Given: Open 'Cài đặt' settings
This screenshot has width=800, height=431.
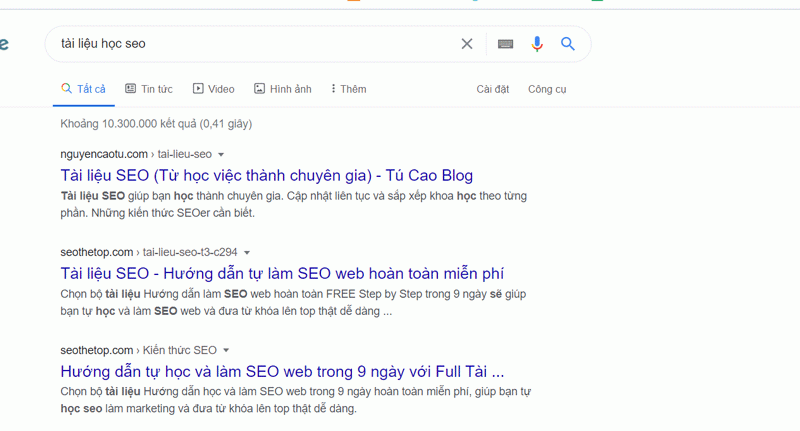Looking at the screenshot, I should click(x=492, y=89).
